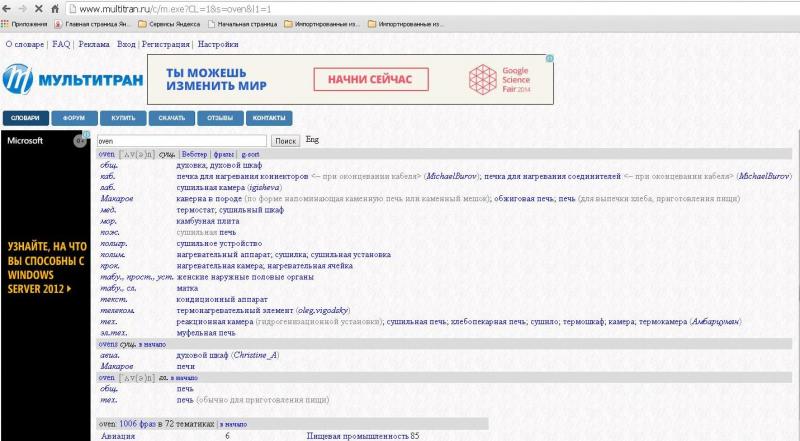Click the AdChoices icon on Google banner
The height and width of the screenshot is (441, 800).
coord(549,59)
